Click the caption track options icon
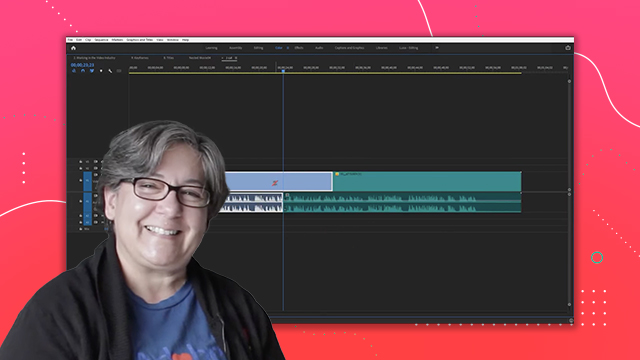 coord(119,71)
